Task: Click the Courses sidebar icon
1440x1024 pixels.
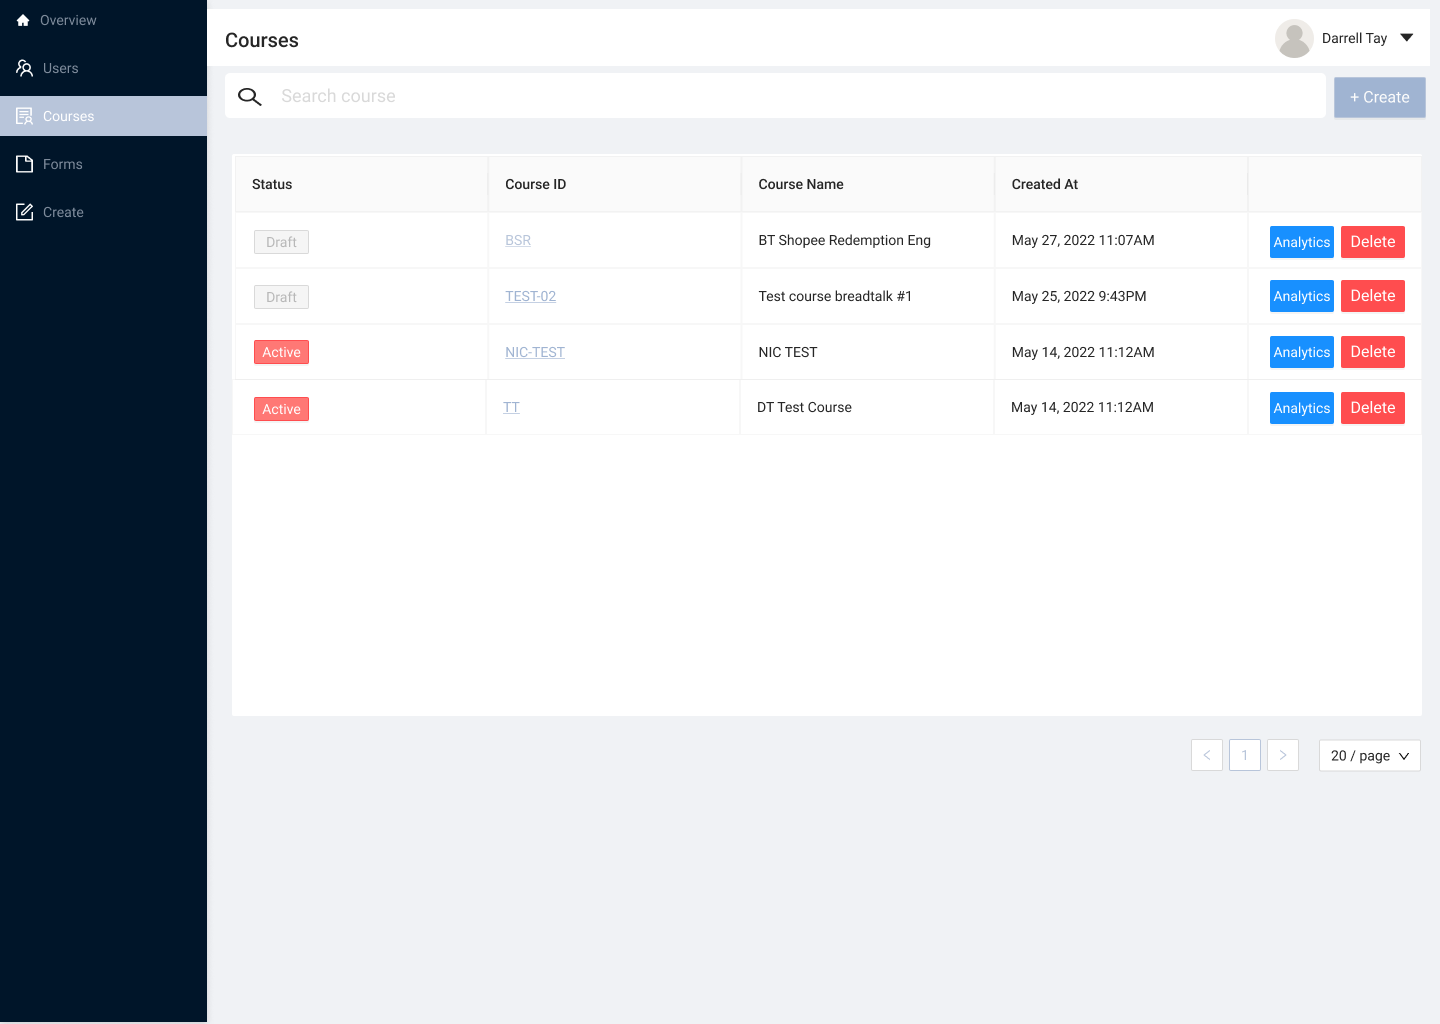Action: pos(25,116)
